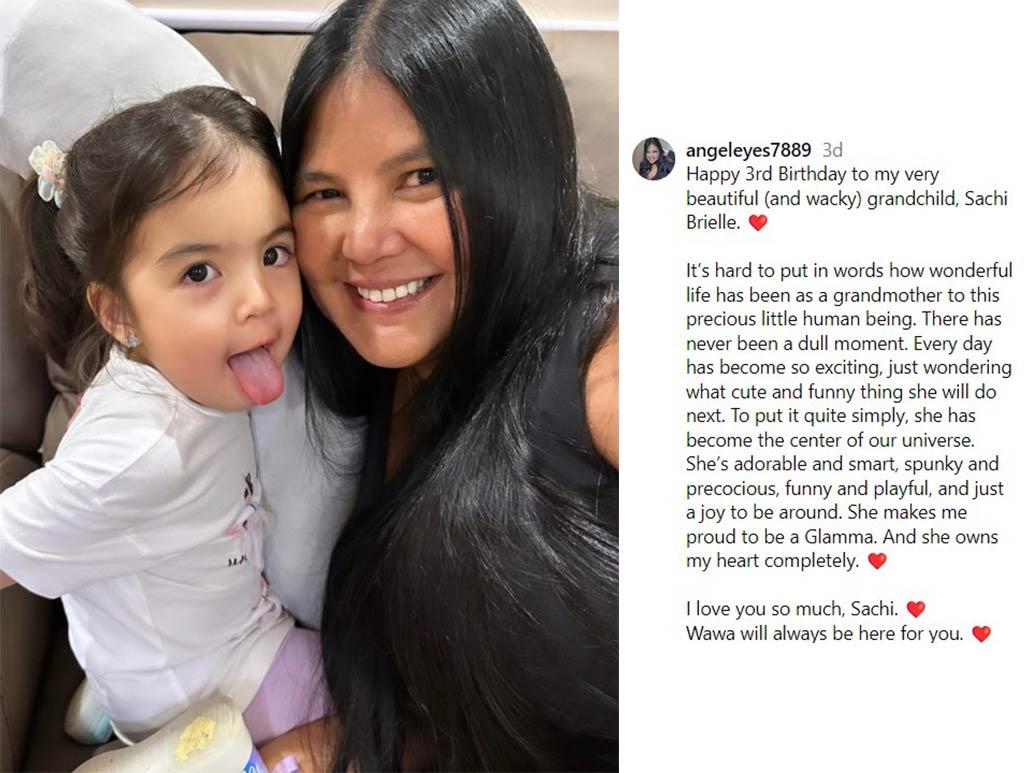Click the heart after always be here for you

981,634
